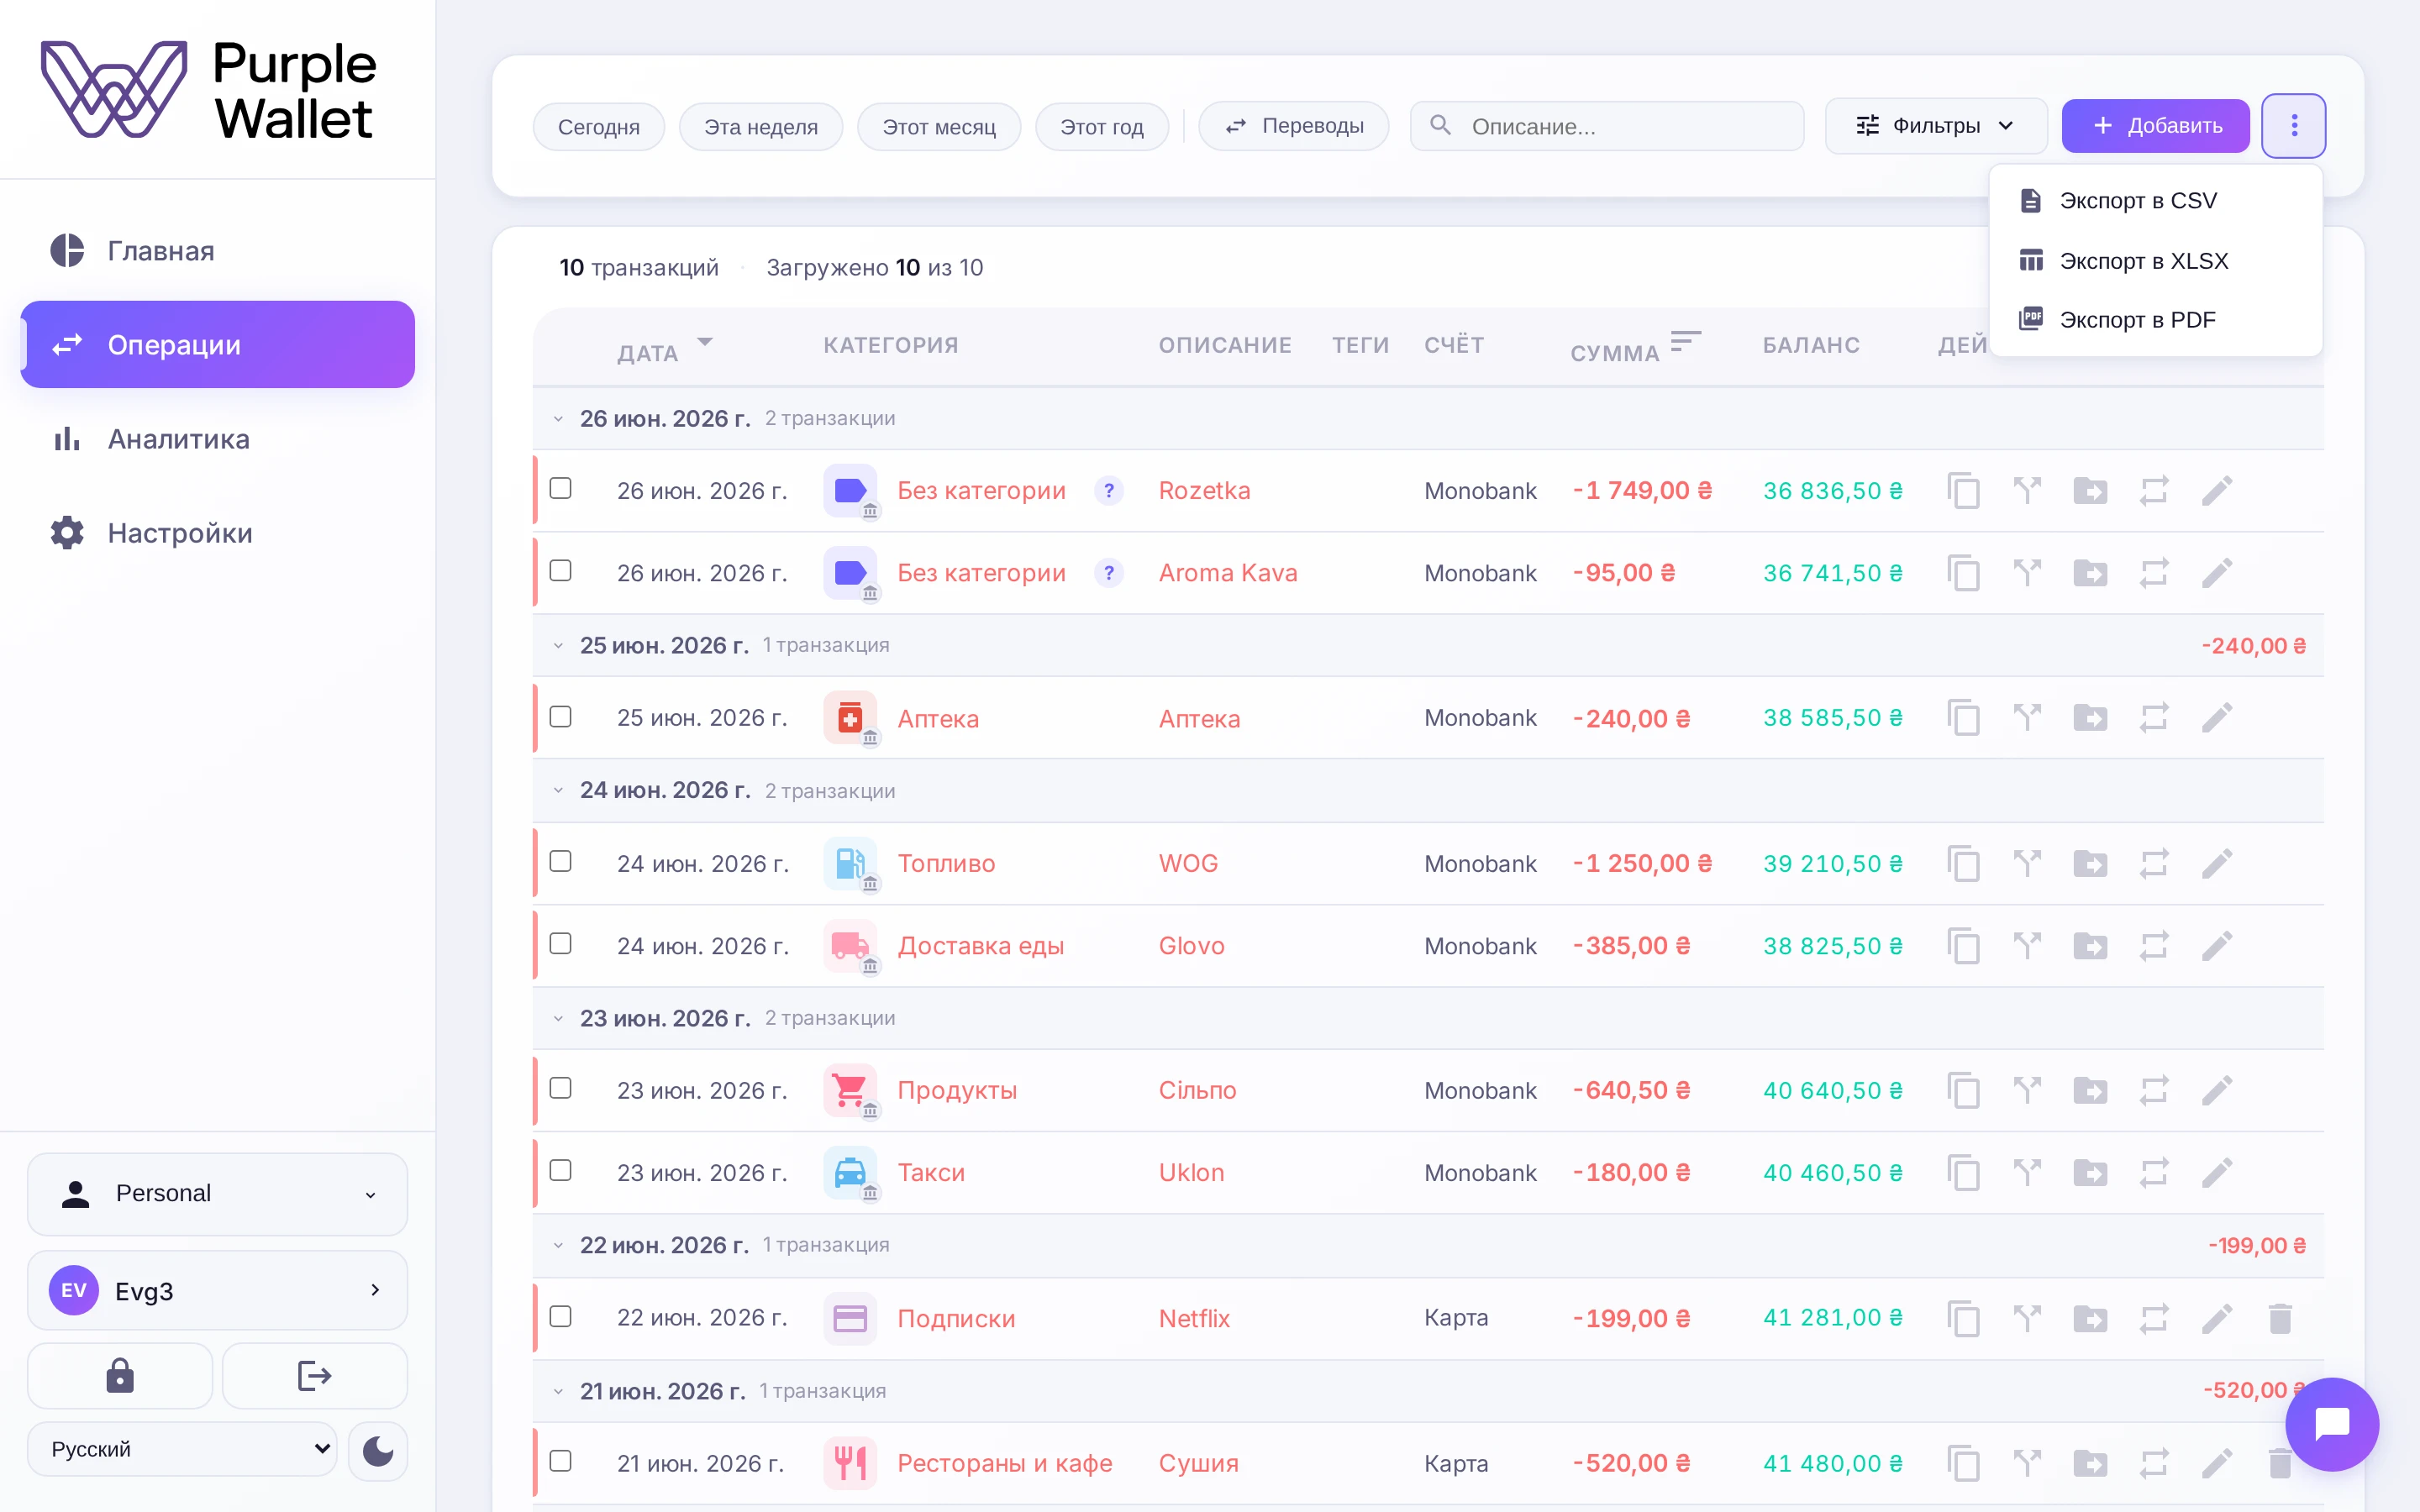This screenshot has height=1512, width=2420.
Task: Click the Добавить button
Action: coord(2155,126)
